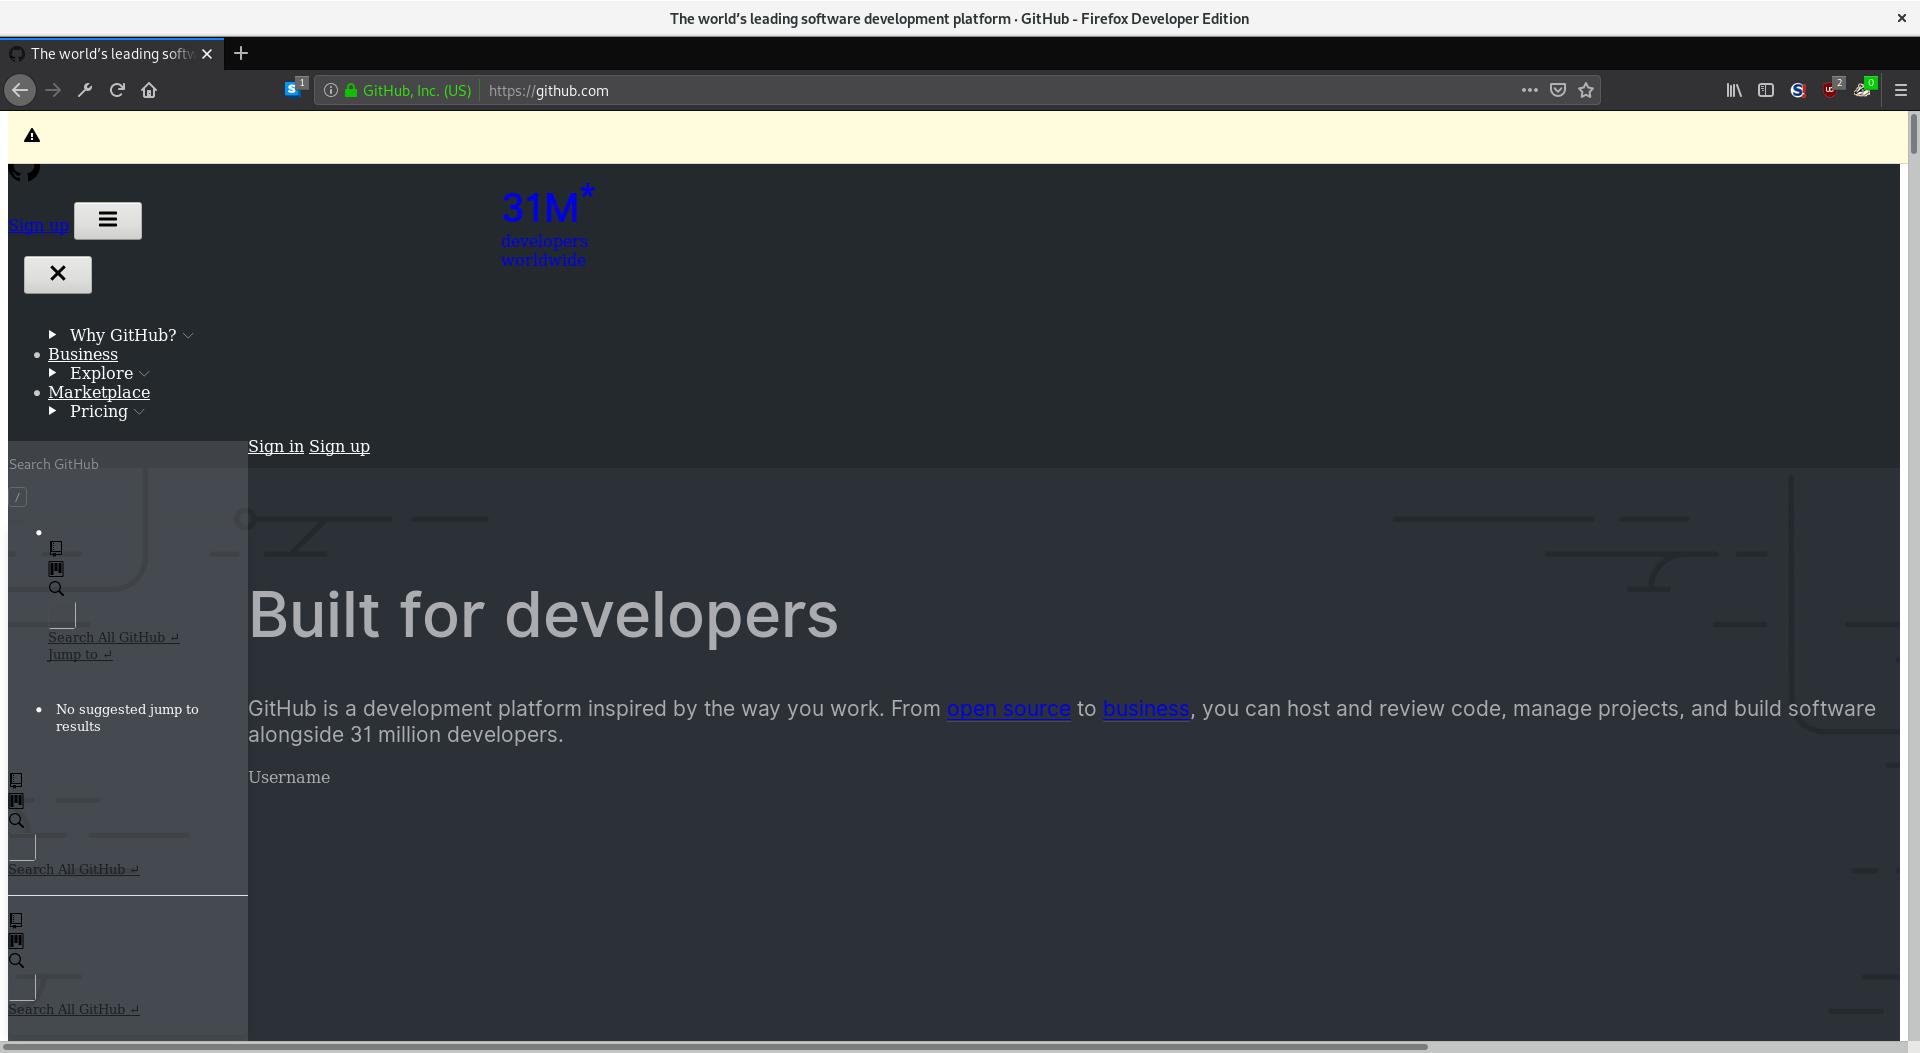This screenshot has width=1920, height=1053.
Task: Click the 31M developers worldwide link
Action: coord(548,226)
